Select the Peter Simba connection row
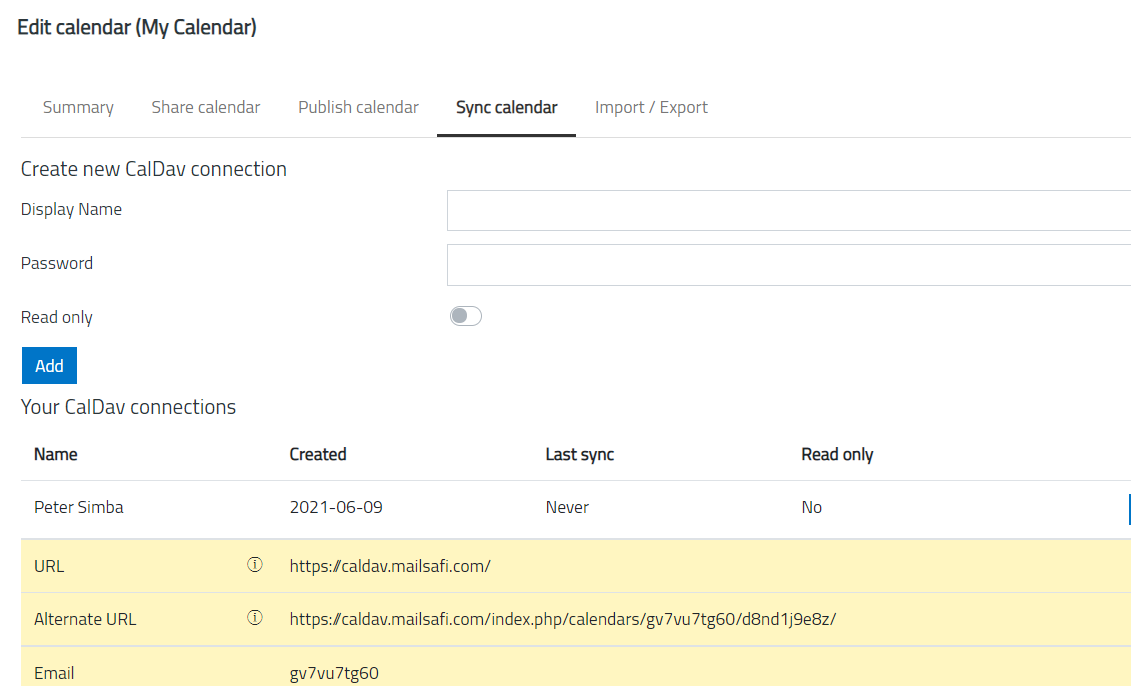1131x686 pixels. pos(79,508)
